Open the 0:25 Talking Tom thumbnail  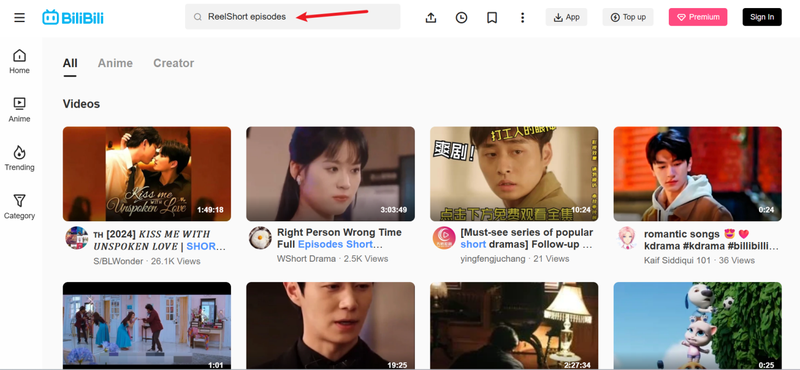coord(697,326)
